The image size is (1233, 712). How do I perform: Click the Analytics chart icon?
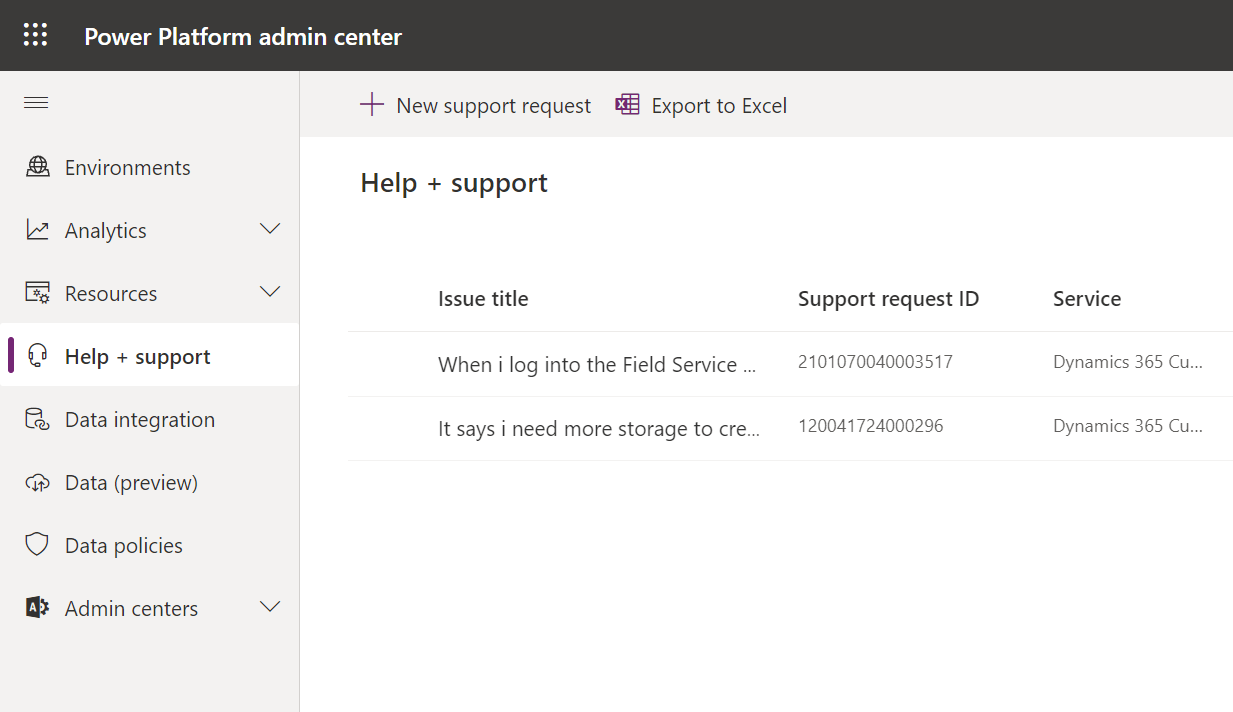(x=37, y=230)
